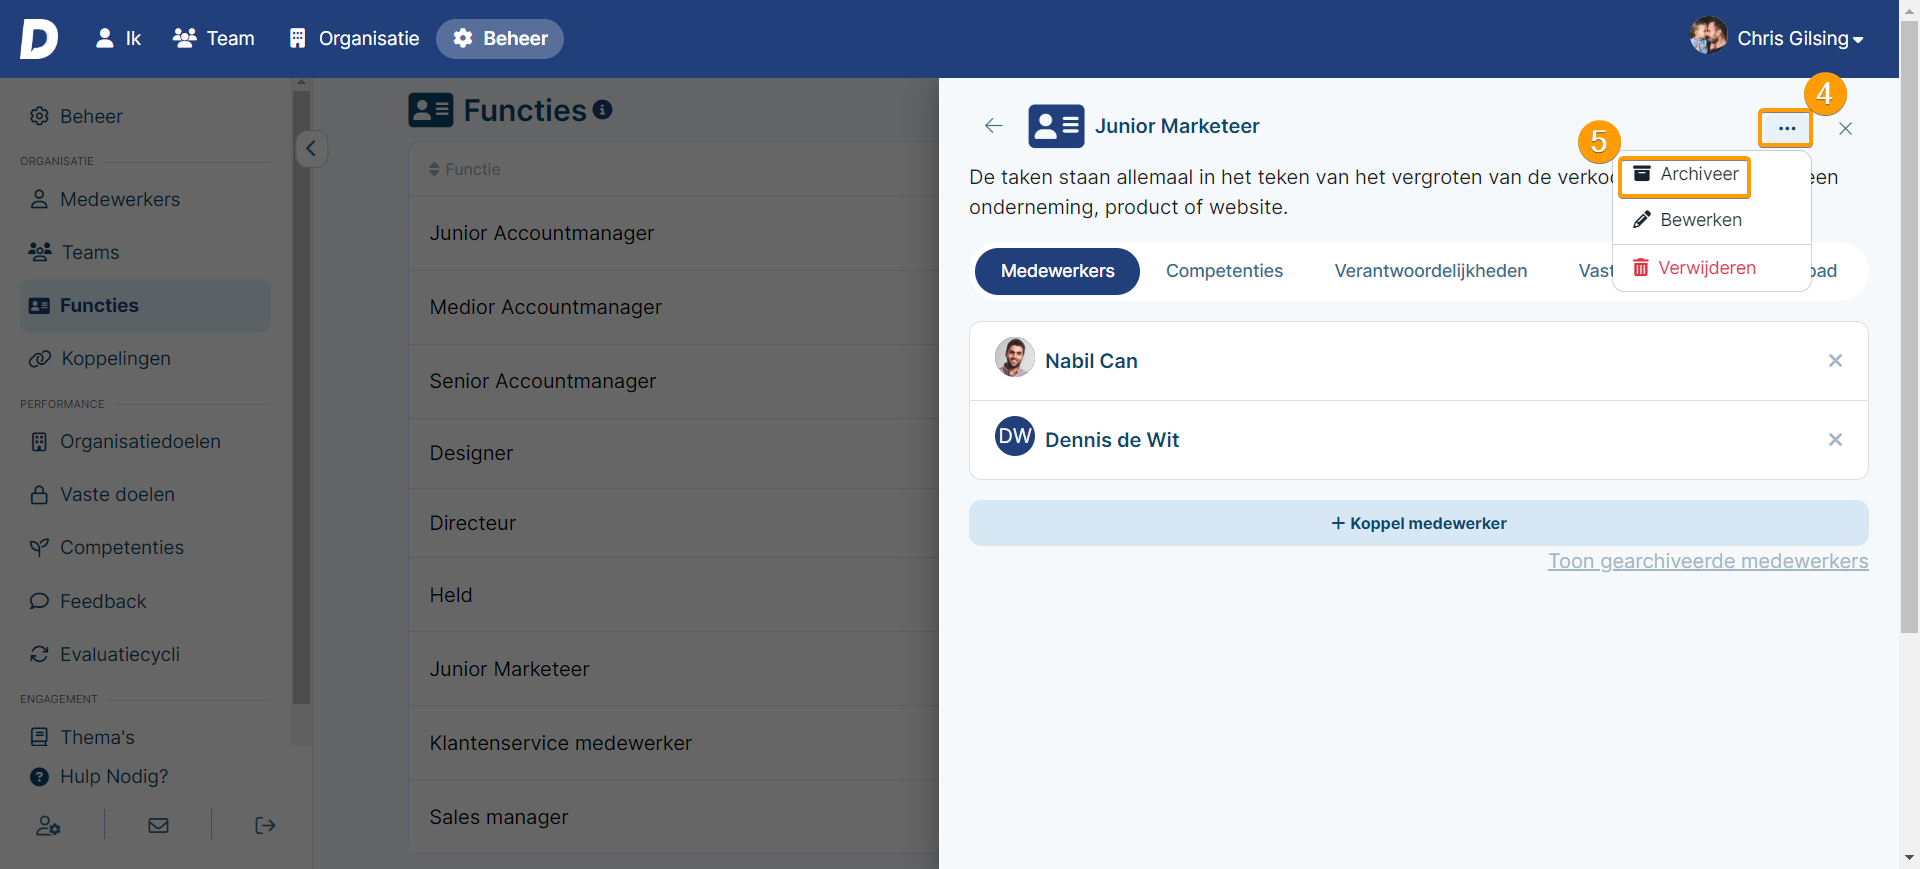Click Toon gearchiveerde medewerkers link
1920x869 pixels.
click(x=1708, y=561)
